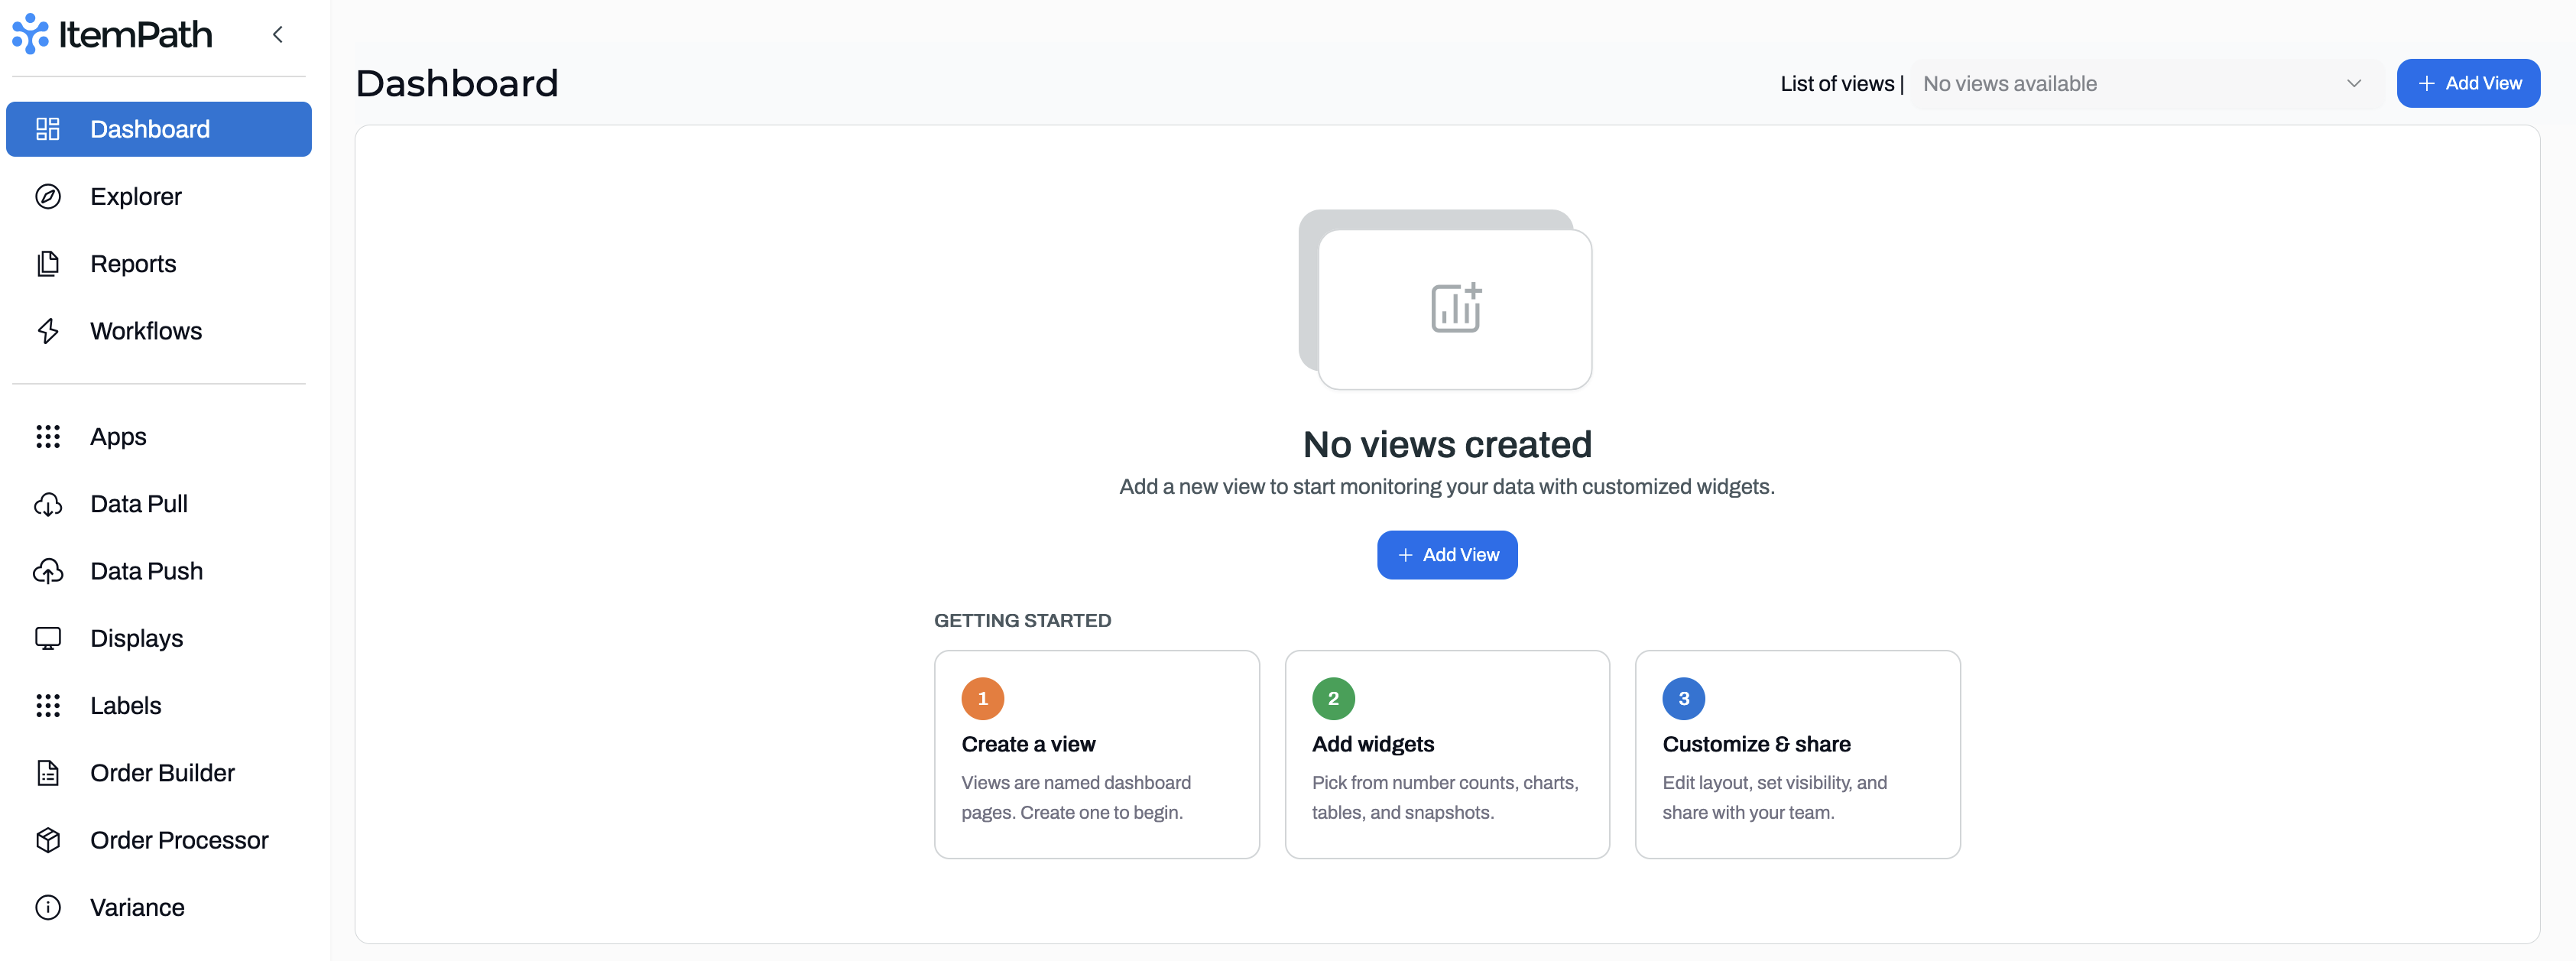Click the Dashboard grid icon in sidebar

click(x=48, y=129)
